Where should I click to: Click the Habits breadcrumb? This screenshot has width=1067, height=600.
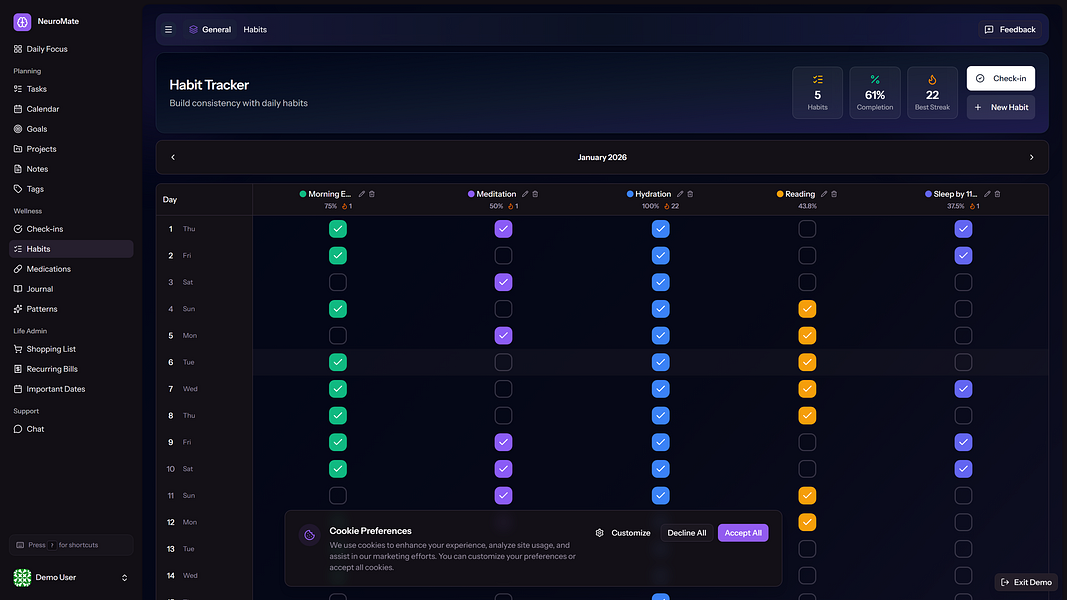click(x=255, y=30)
